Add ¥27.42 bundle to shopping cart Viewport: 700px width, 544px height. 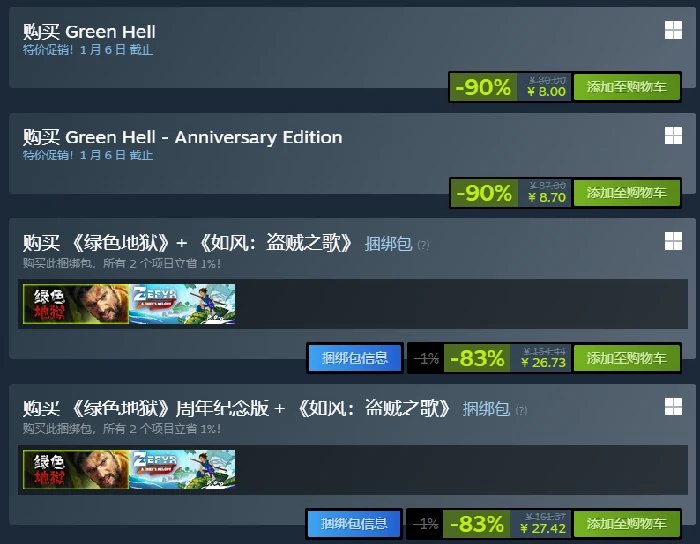click(x=627, y=523)
